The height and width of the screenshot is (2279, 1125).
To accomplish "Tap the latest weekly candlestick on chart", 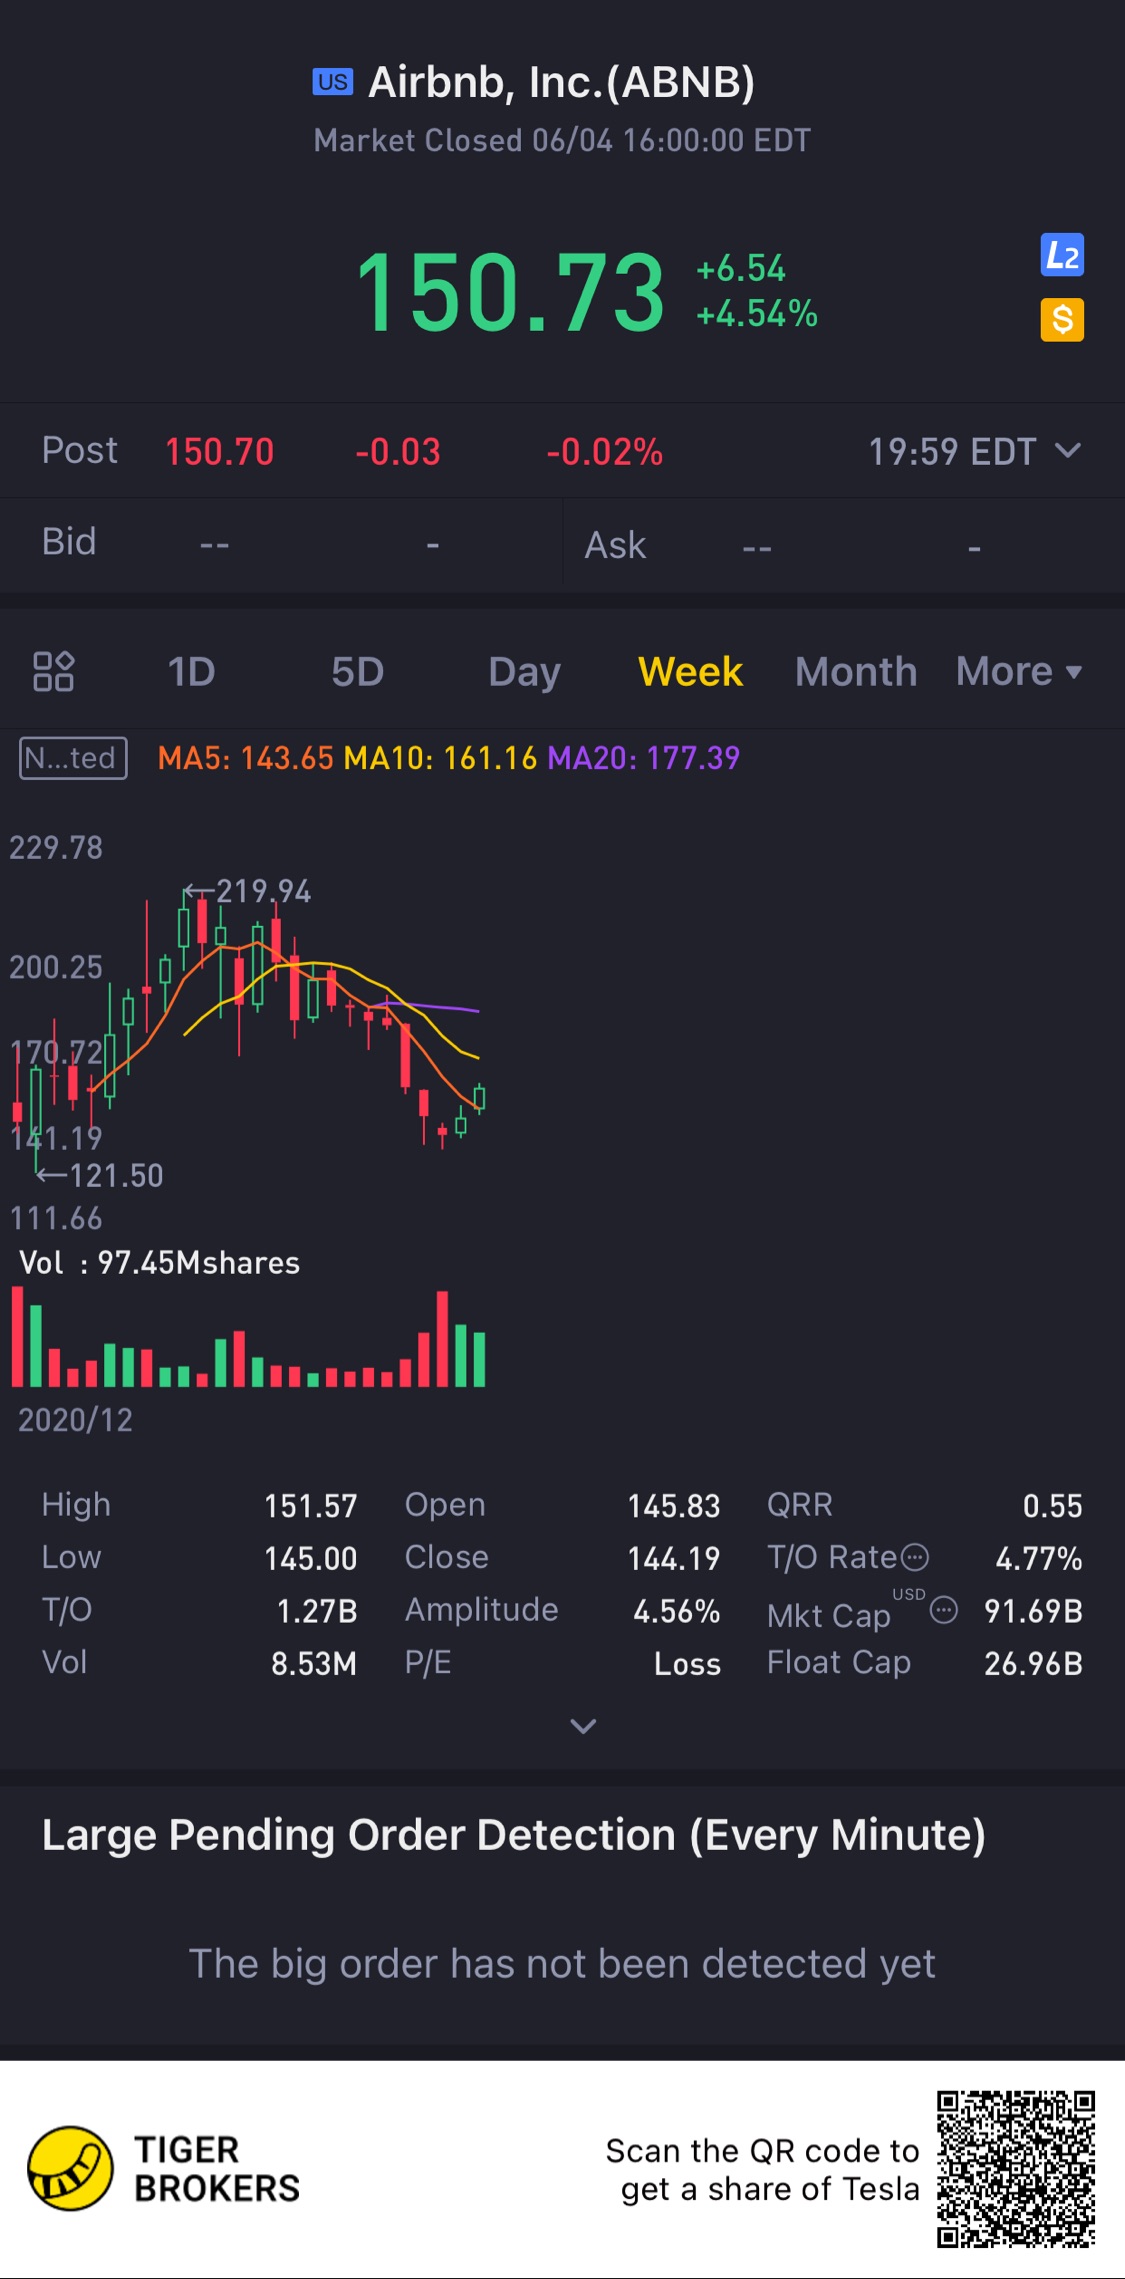I will coord(480,1098).
